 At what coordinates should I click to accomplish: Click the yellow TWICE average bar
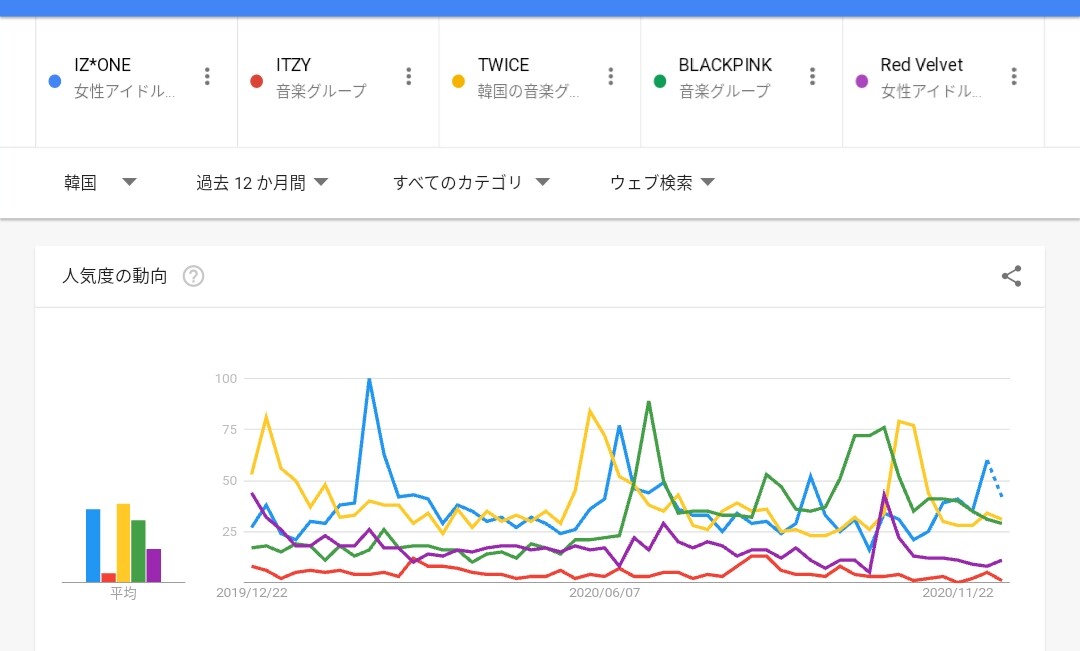(124, 543)
